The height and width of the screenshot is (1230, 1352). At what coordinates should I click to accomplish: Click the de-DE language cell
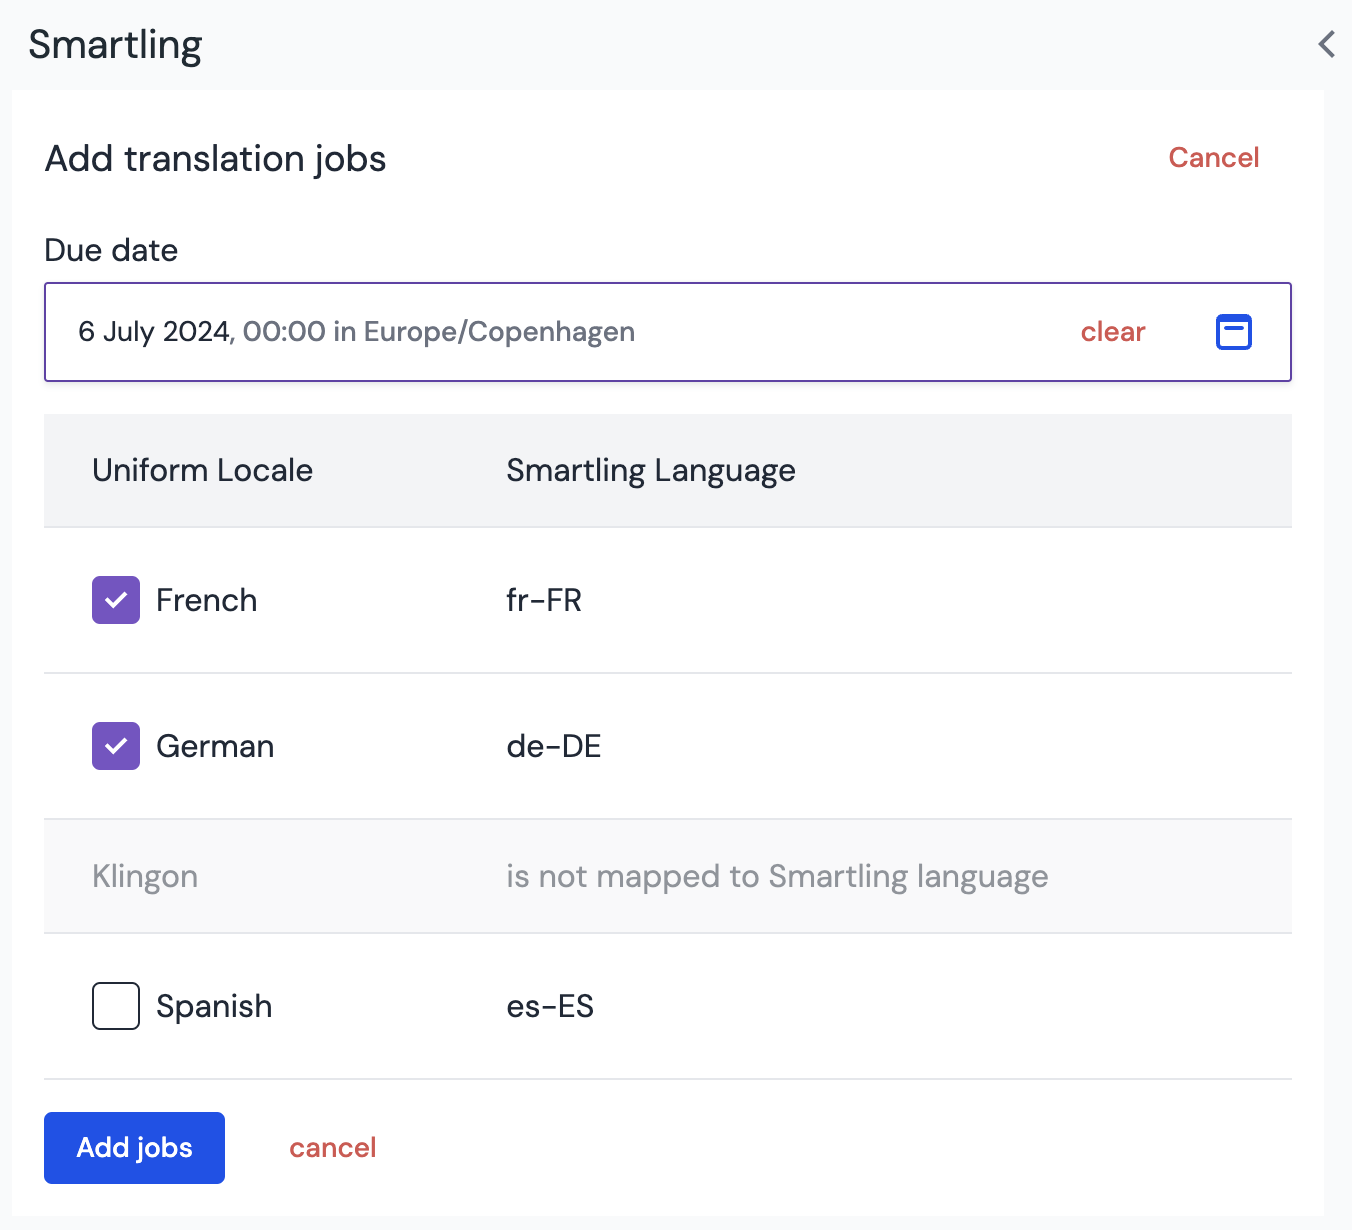click(x=554, y=746)
